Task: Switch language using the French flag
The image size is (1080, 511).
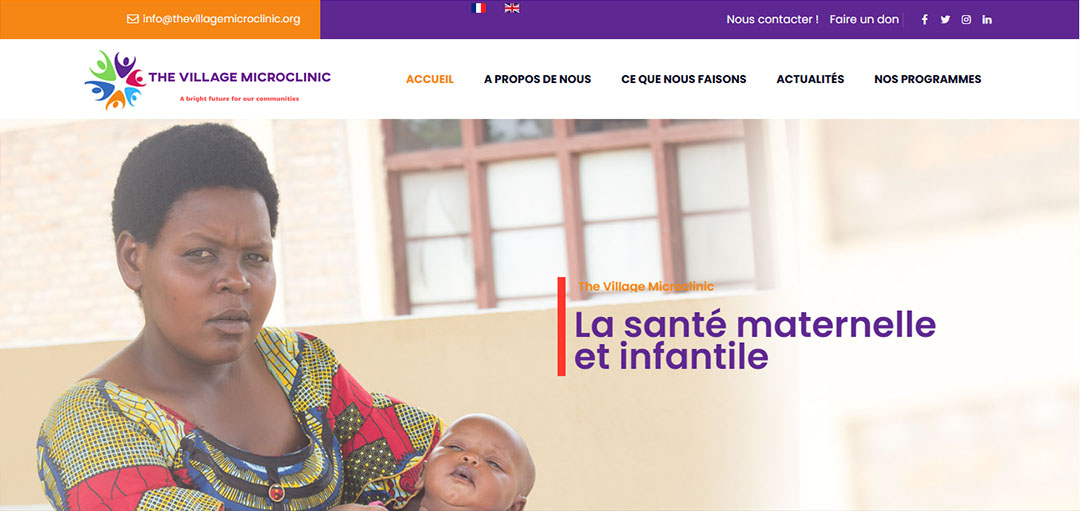Action: click(479, 8)
